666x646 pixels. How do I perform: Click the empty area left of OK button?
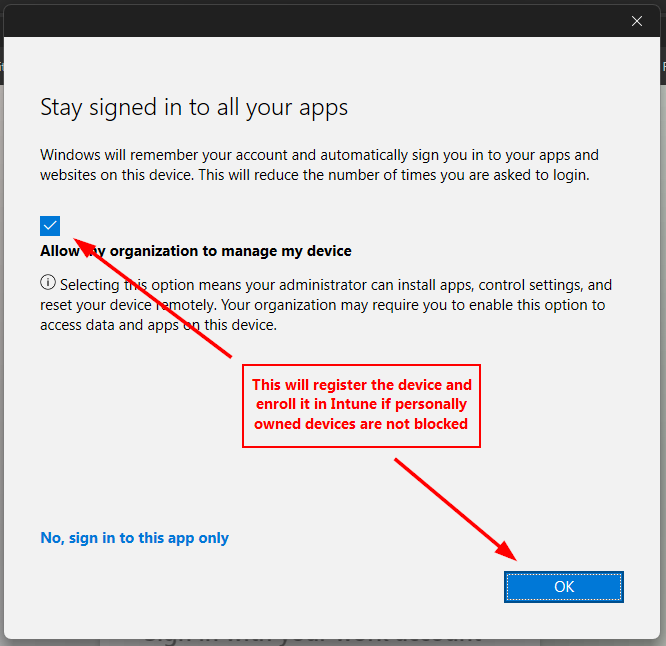300,587
